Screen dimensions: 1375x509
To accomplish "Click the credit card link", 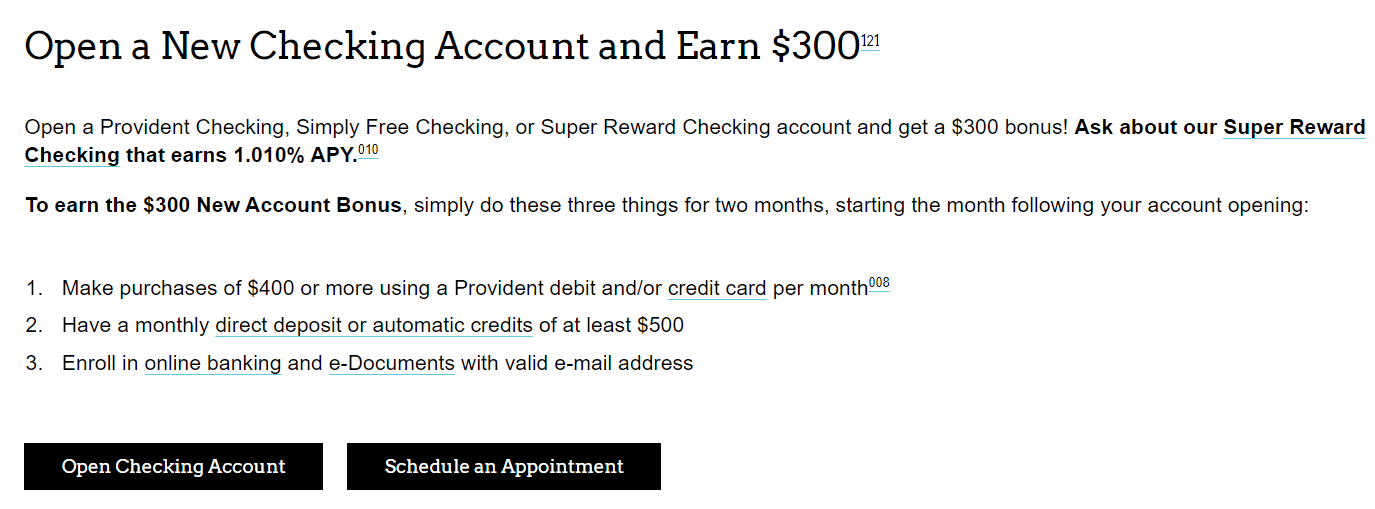I will [x=717, y=288].
